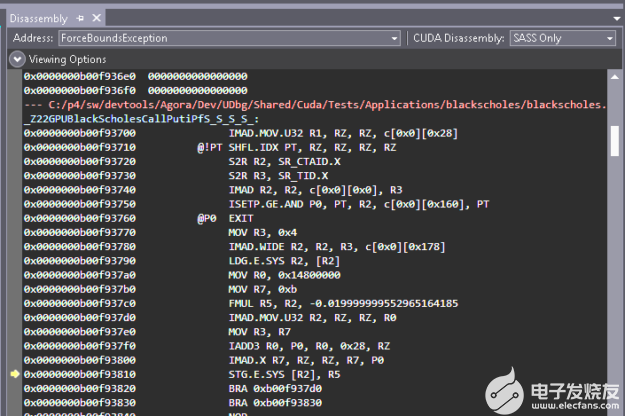Click the breakpoint margin beside address 0x0000000b00f93760
The width and height of the screenshot is (625, 416).
tap(15, 218)
